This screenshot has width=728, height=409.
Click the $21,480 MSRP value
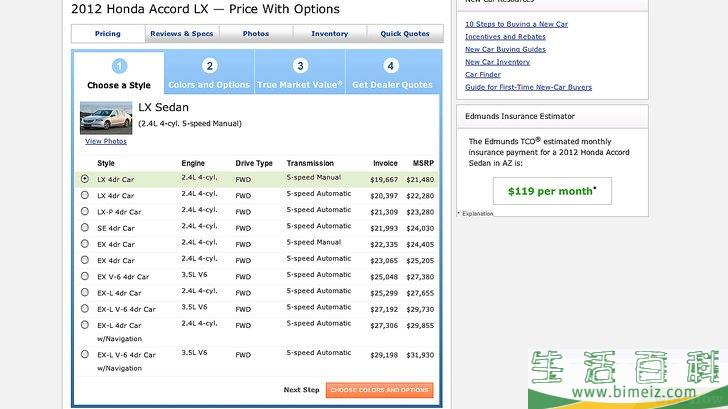[x=420, y=180]
